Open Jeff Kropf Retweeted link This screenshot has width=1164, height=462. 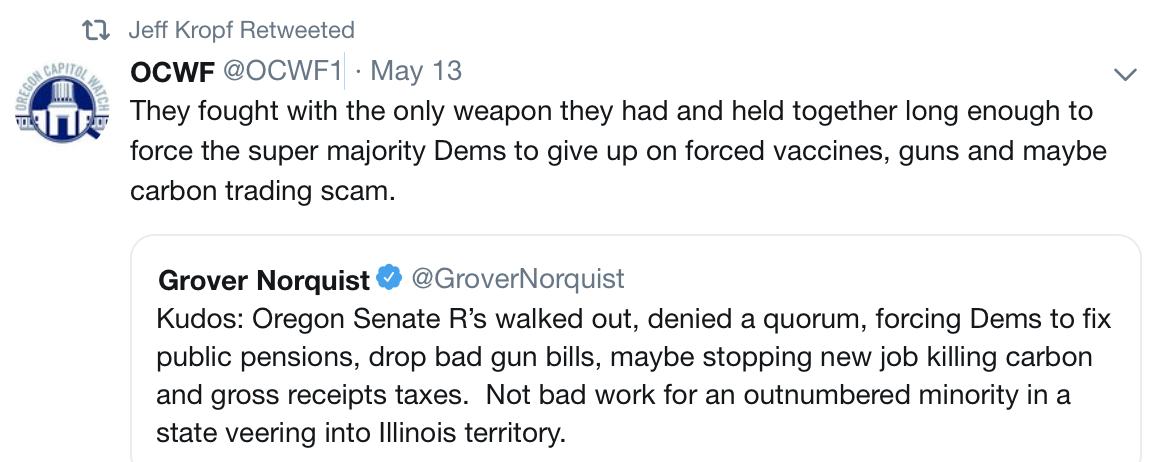point(241,31)
